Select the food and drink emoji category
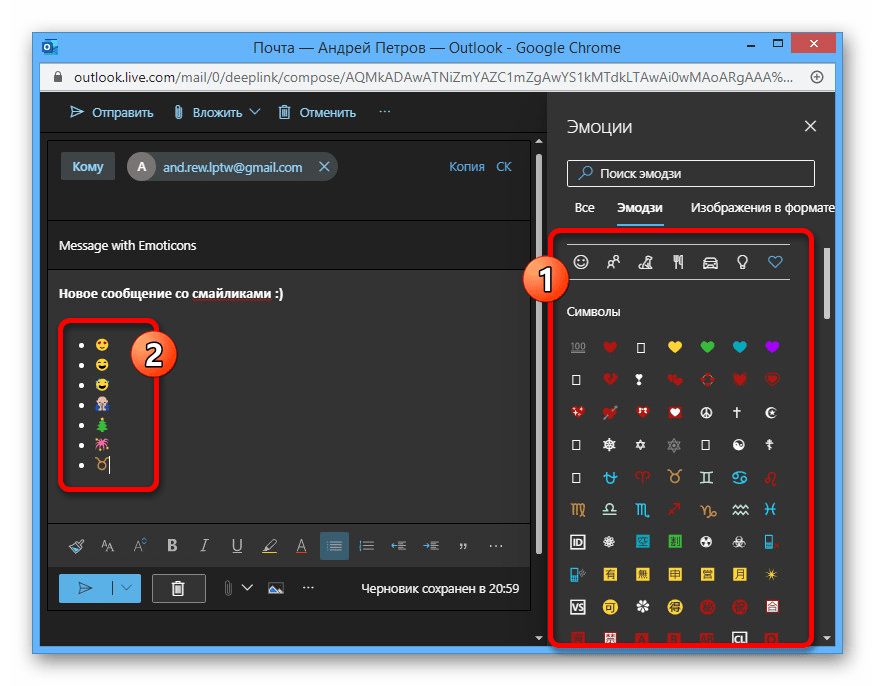The image size is (875, 686). click(678, 262)
